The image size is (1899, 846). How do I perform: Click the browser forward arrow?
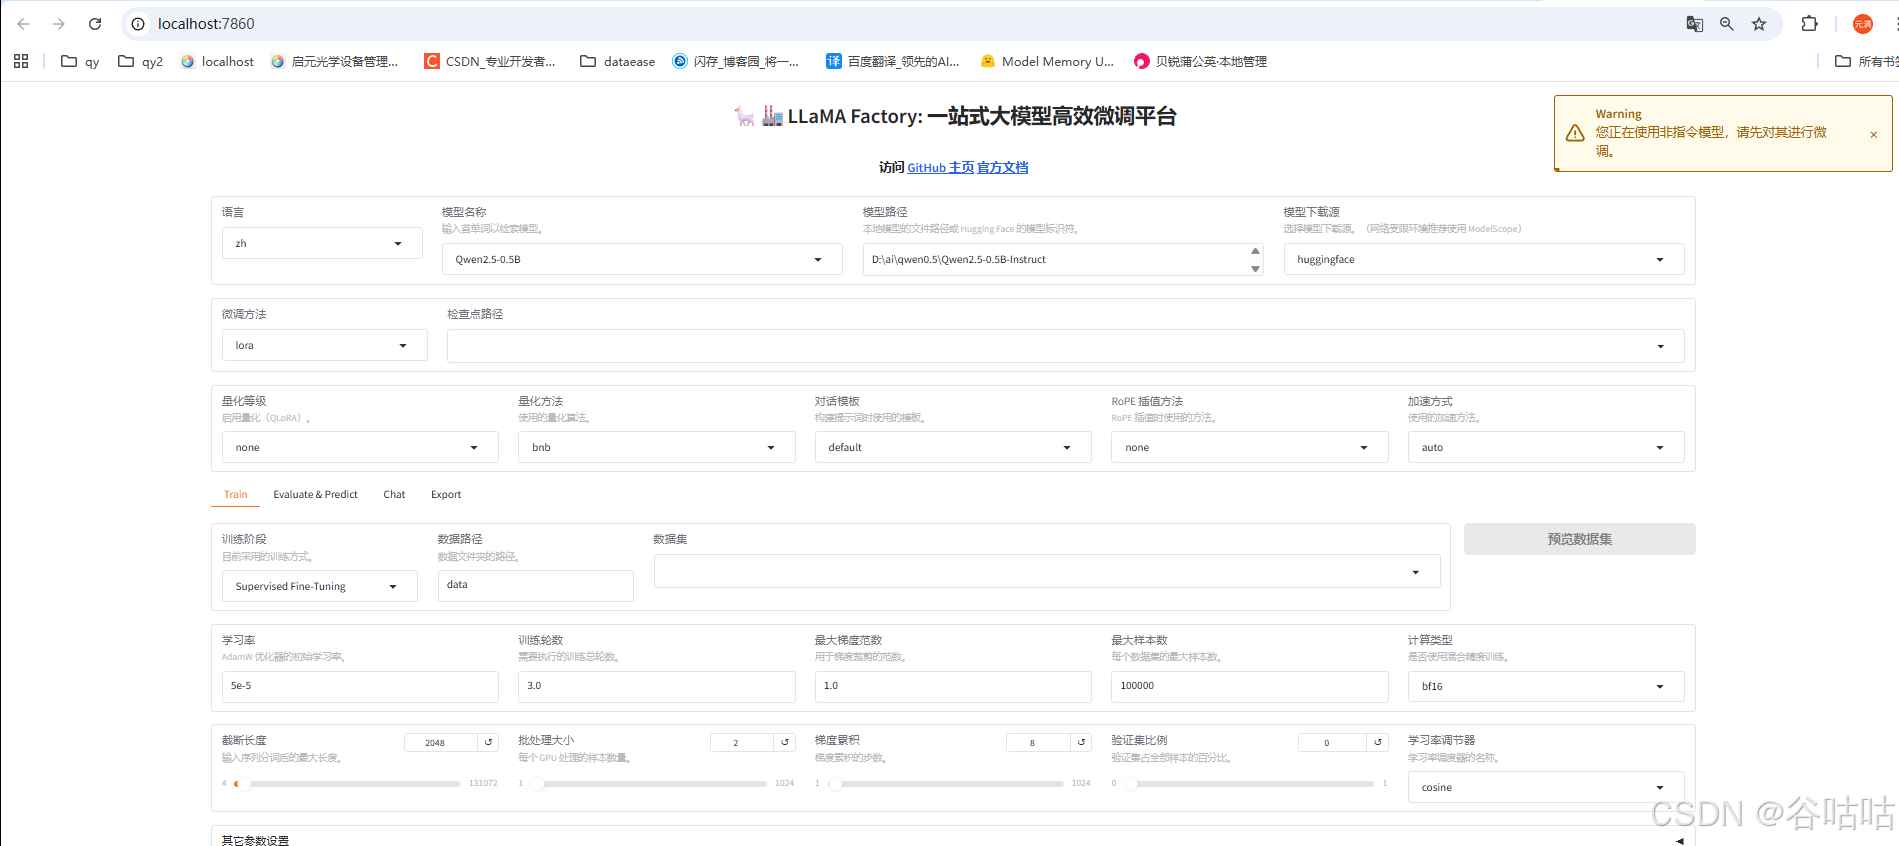[59, 24]
